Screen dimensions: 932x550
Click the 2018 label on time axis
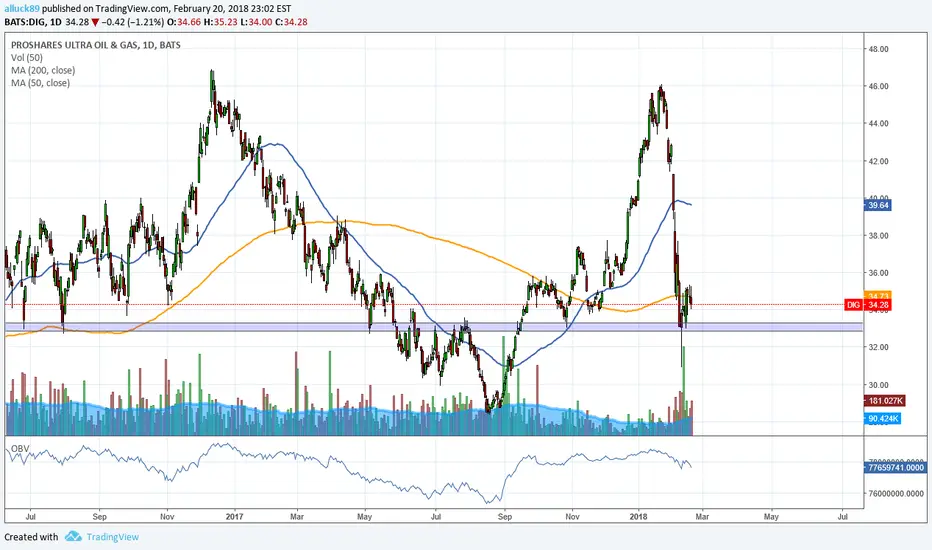pos(638,517)
